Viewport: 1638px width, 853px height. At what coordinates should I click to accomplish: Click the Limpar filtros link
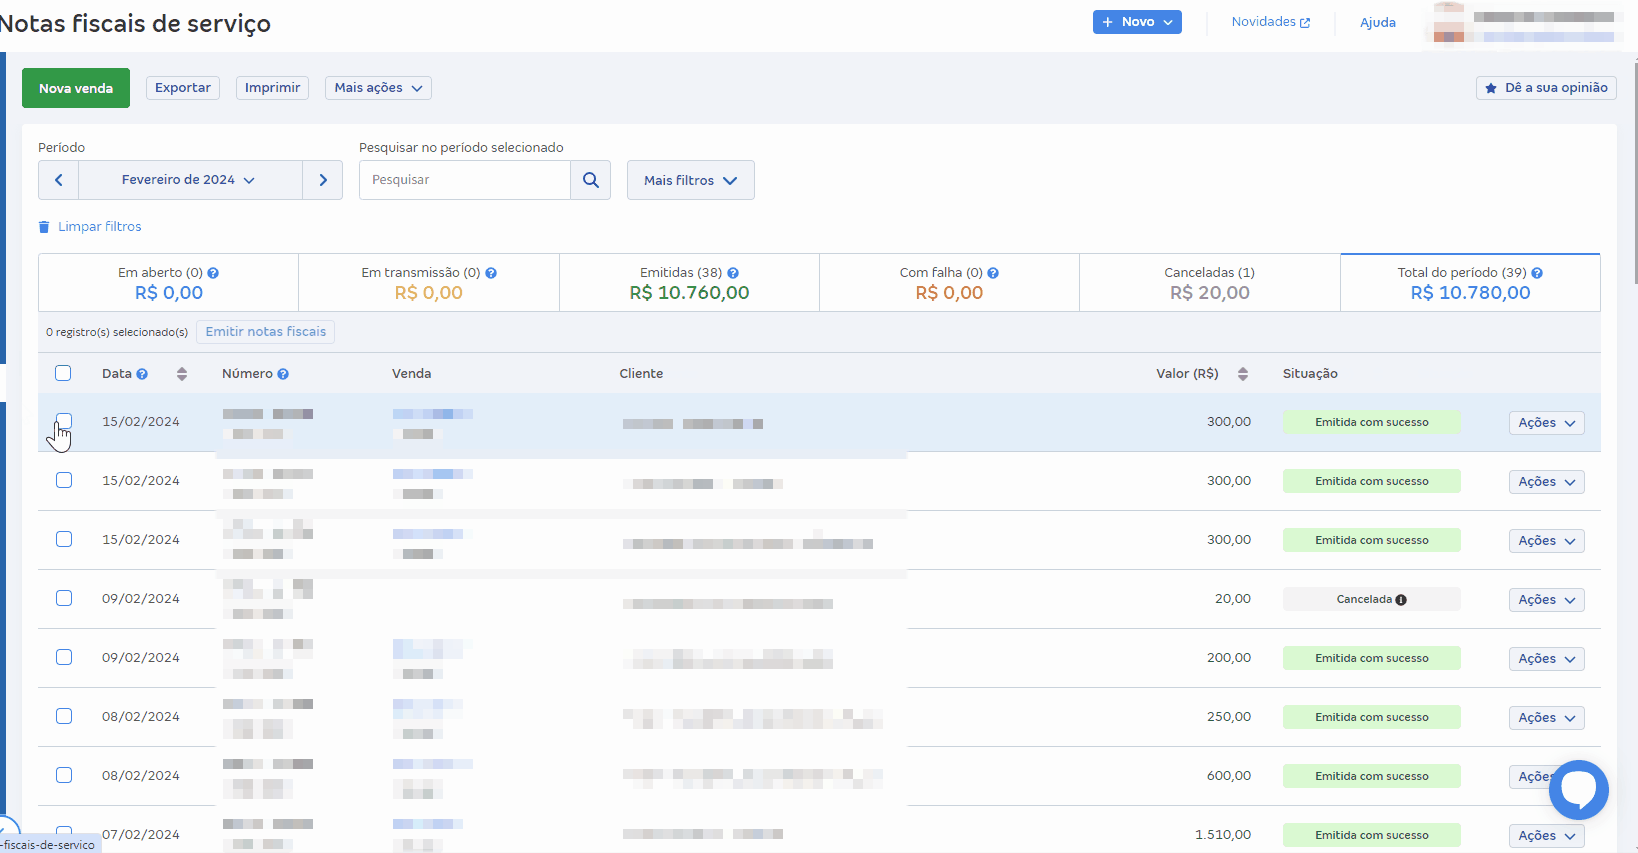point(99,227)
